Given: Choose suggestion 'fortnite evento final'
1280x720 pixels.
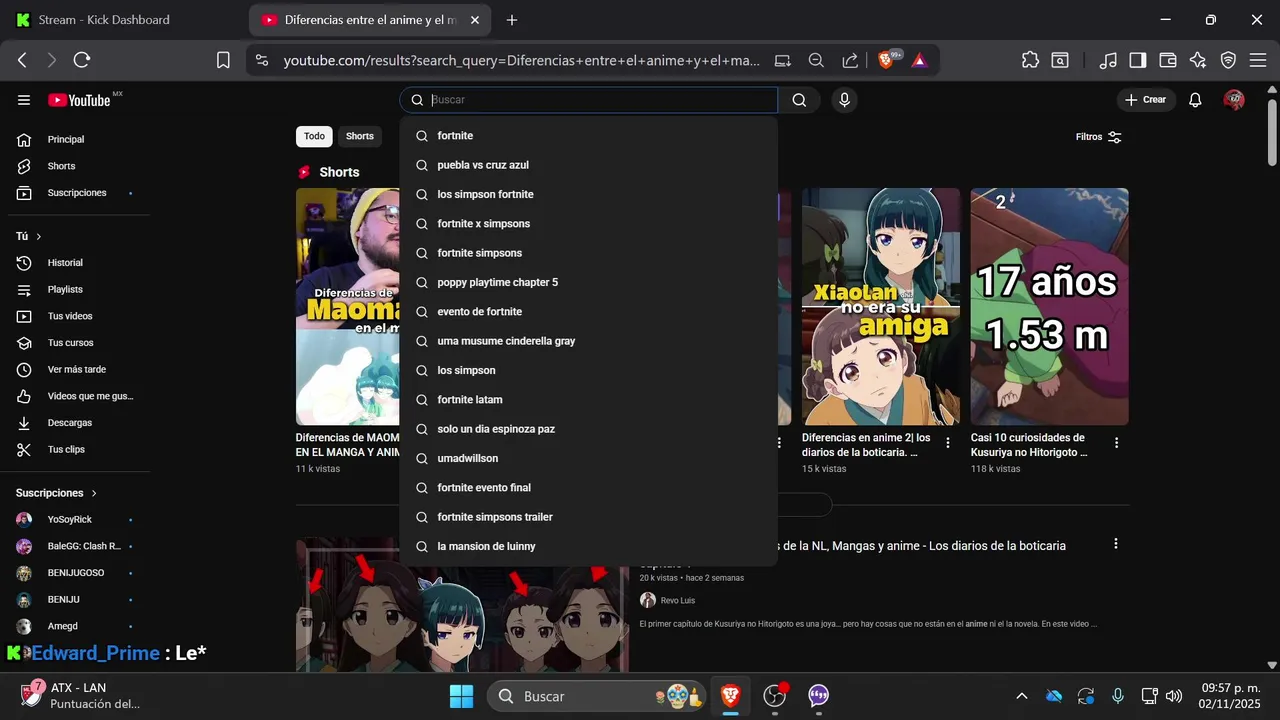Looking at the screenshot, I should click(588, 488).
